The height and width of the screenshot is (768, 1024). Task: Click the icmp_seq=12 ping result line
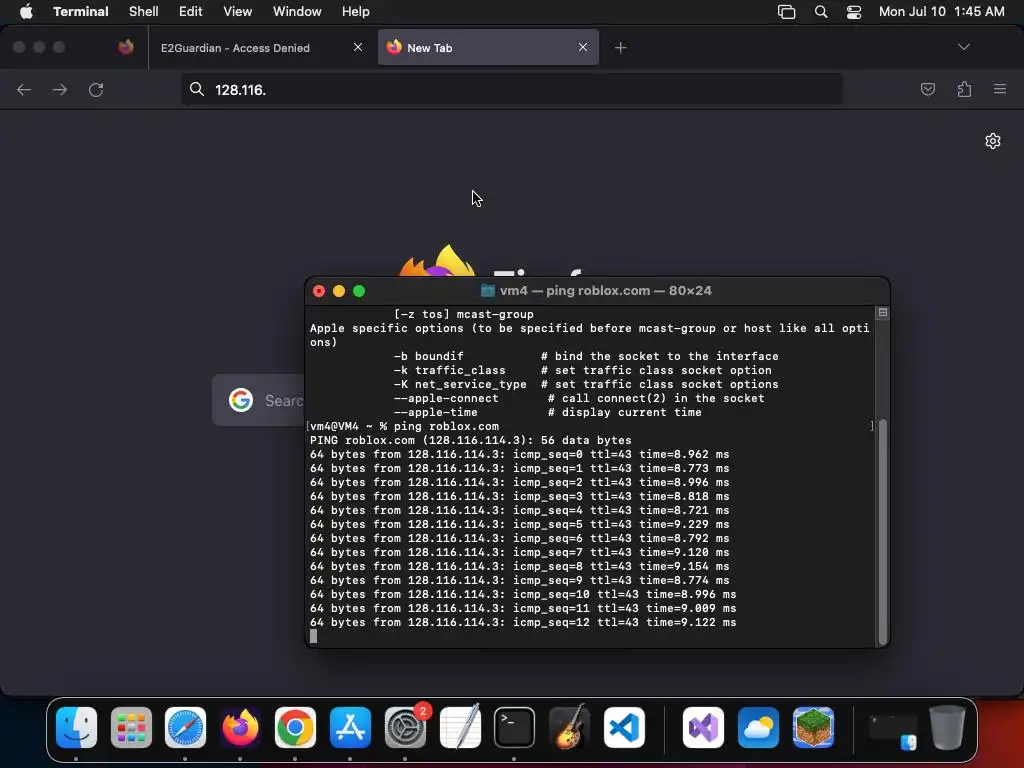522,622
